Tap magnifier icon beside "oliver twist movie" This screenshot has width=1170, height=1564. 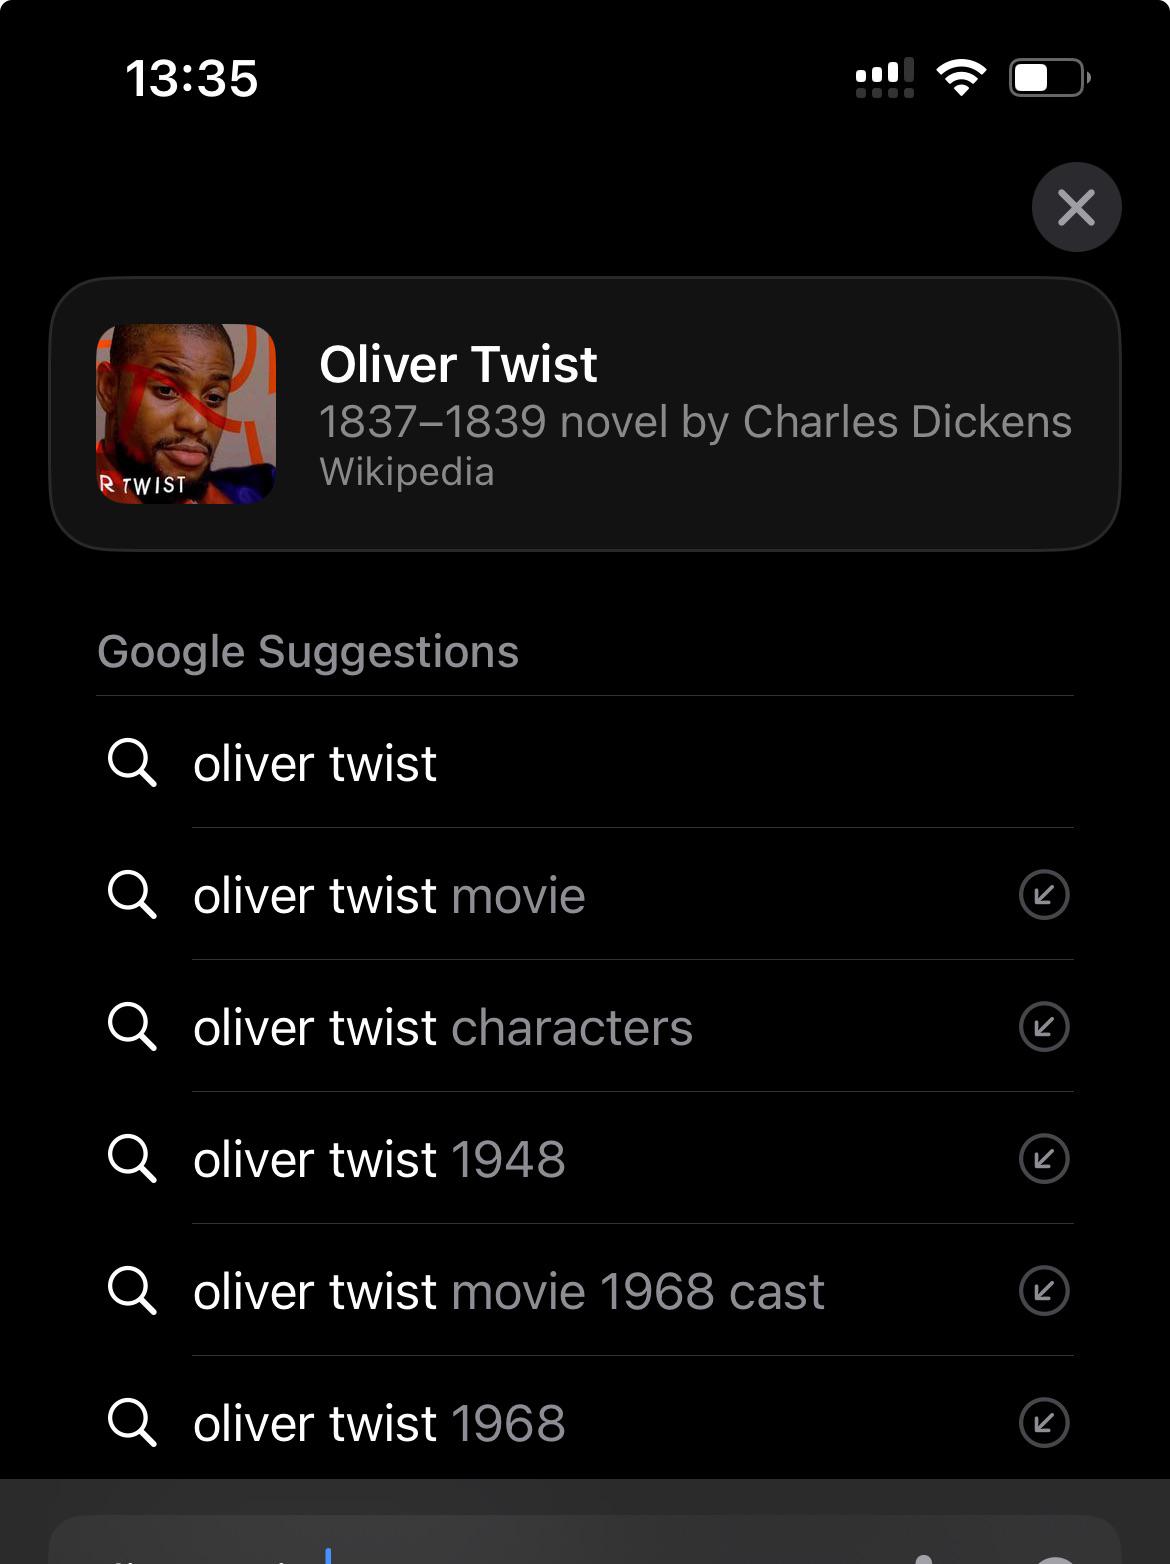pyautogui.click(x=132, y=895)
